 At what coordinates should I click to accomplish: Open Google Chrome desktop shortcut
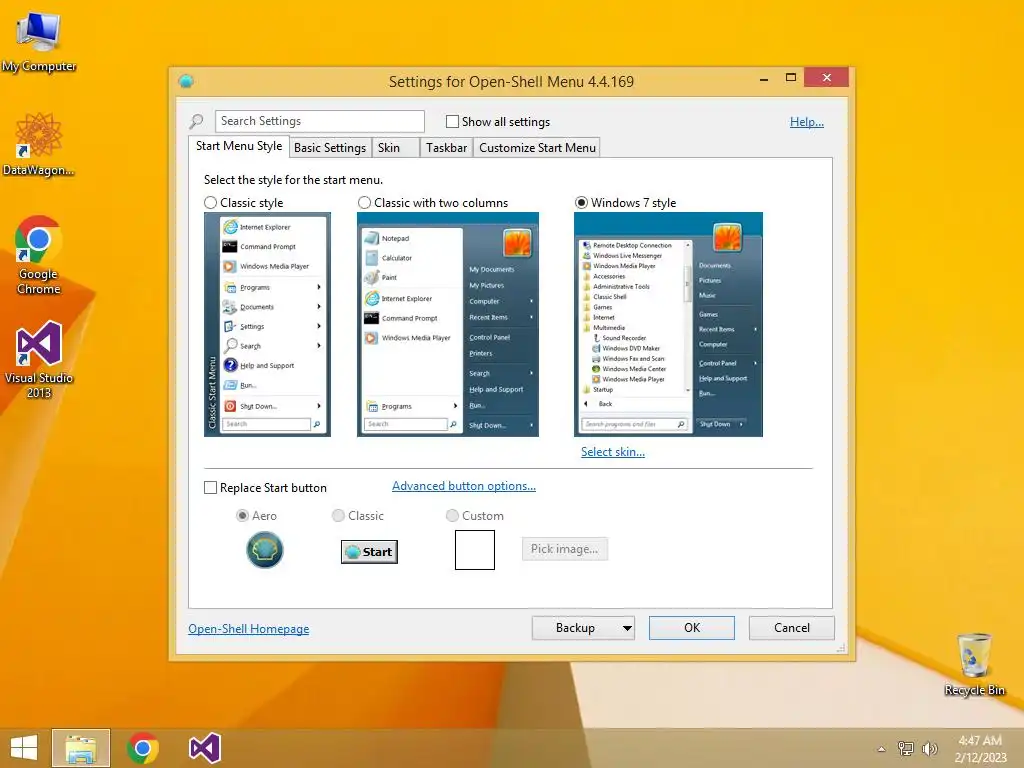[x=39, y=255]
